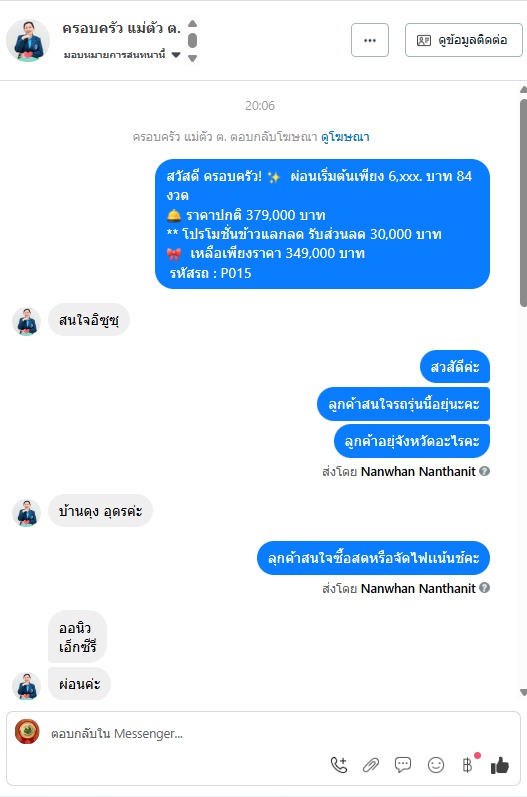Screen dimensions: 527x797
Task: Click the header down arrow stepper
Action: pos(193,58)
